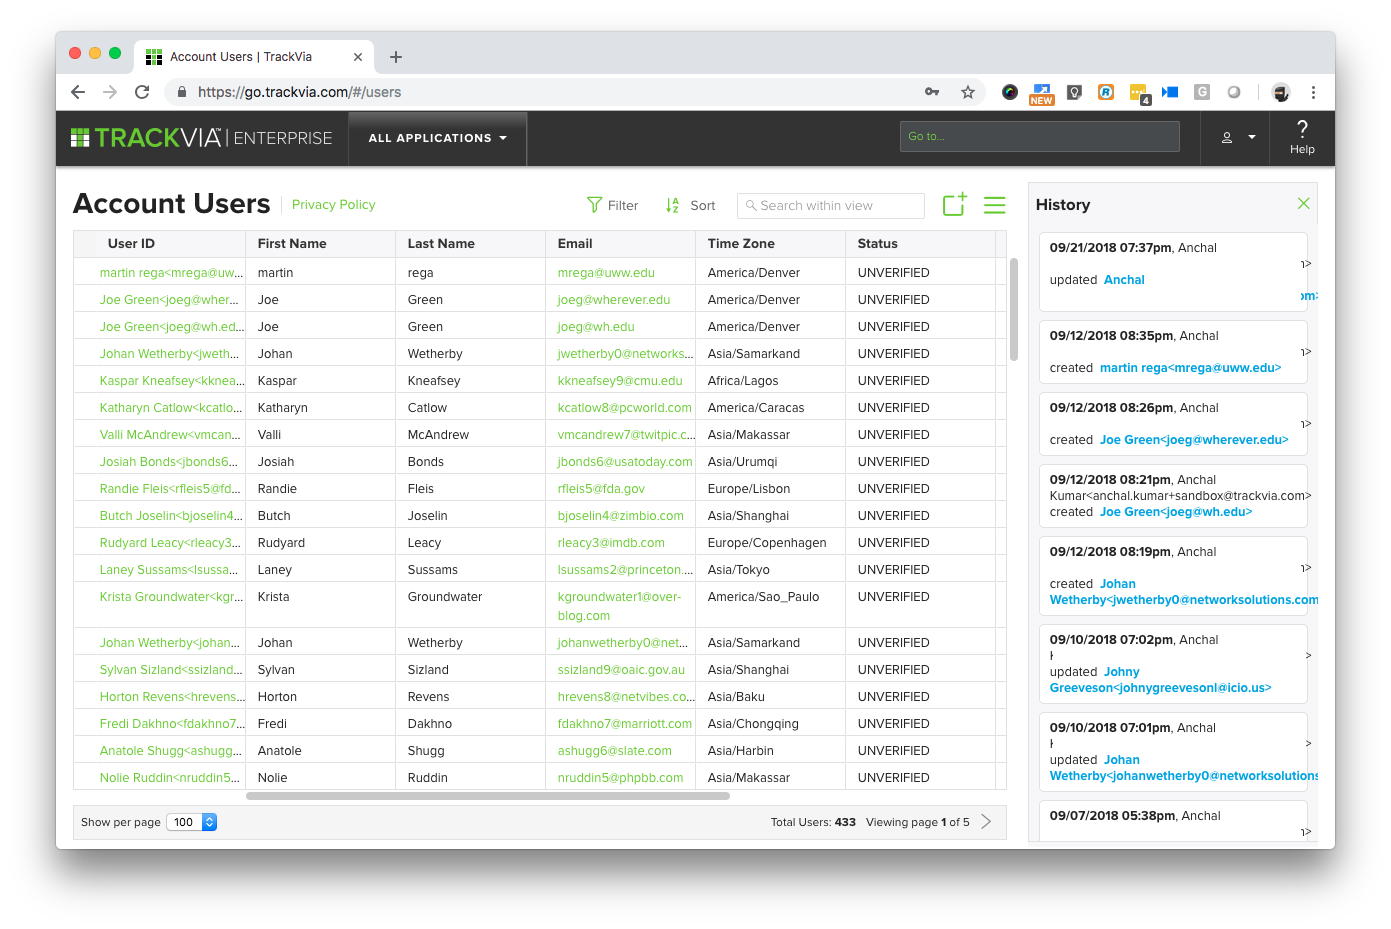This screenshot has height=929, width=1391.
Task: Sort by the User ID column header
Action: click(131, 243)
